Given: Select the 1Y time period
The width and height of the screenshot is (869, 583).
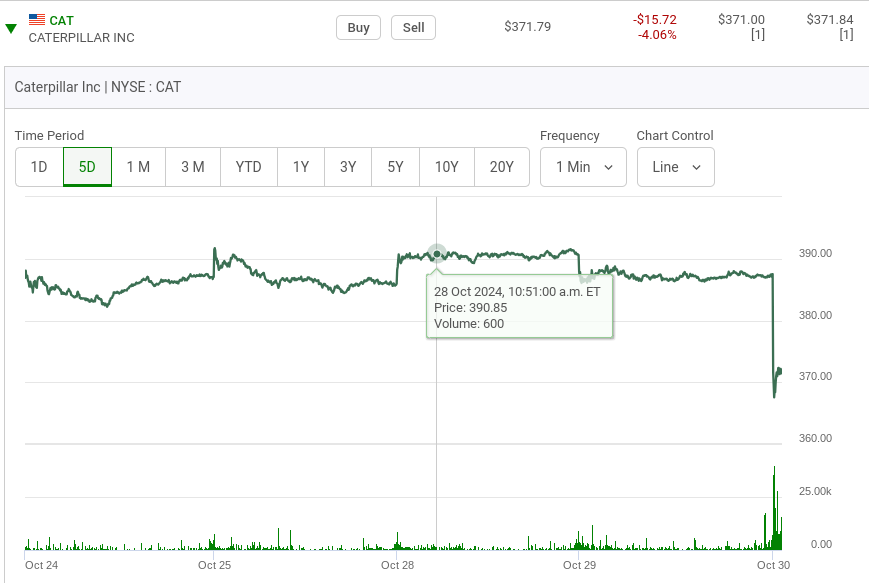Looking at the screenshot, I should (300, 167).
